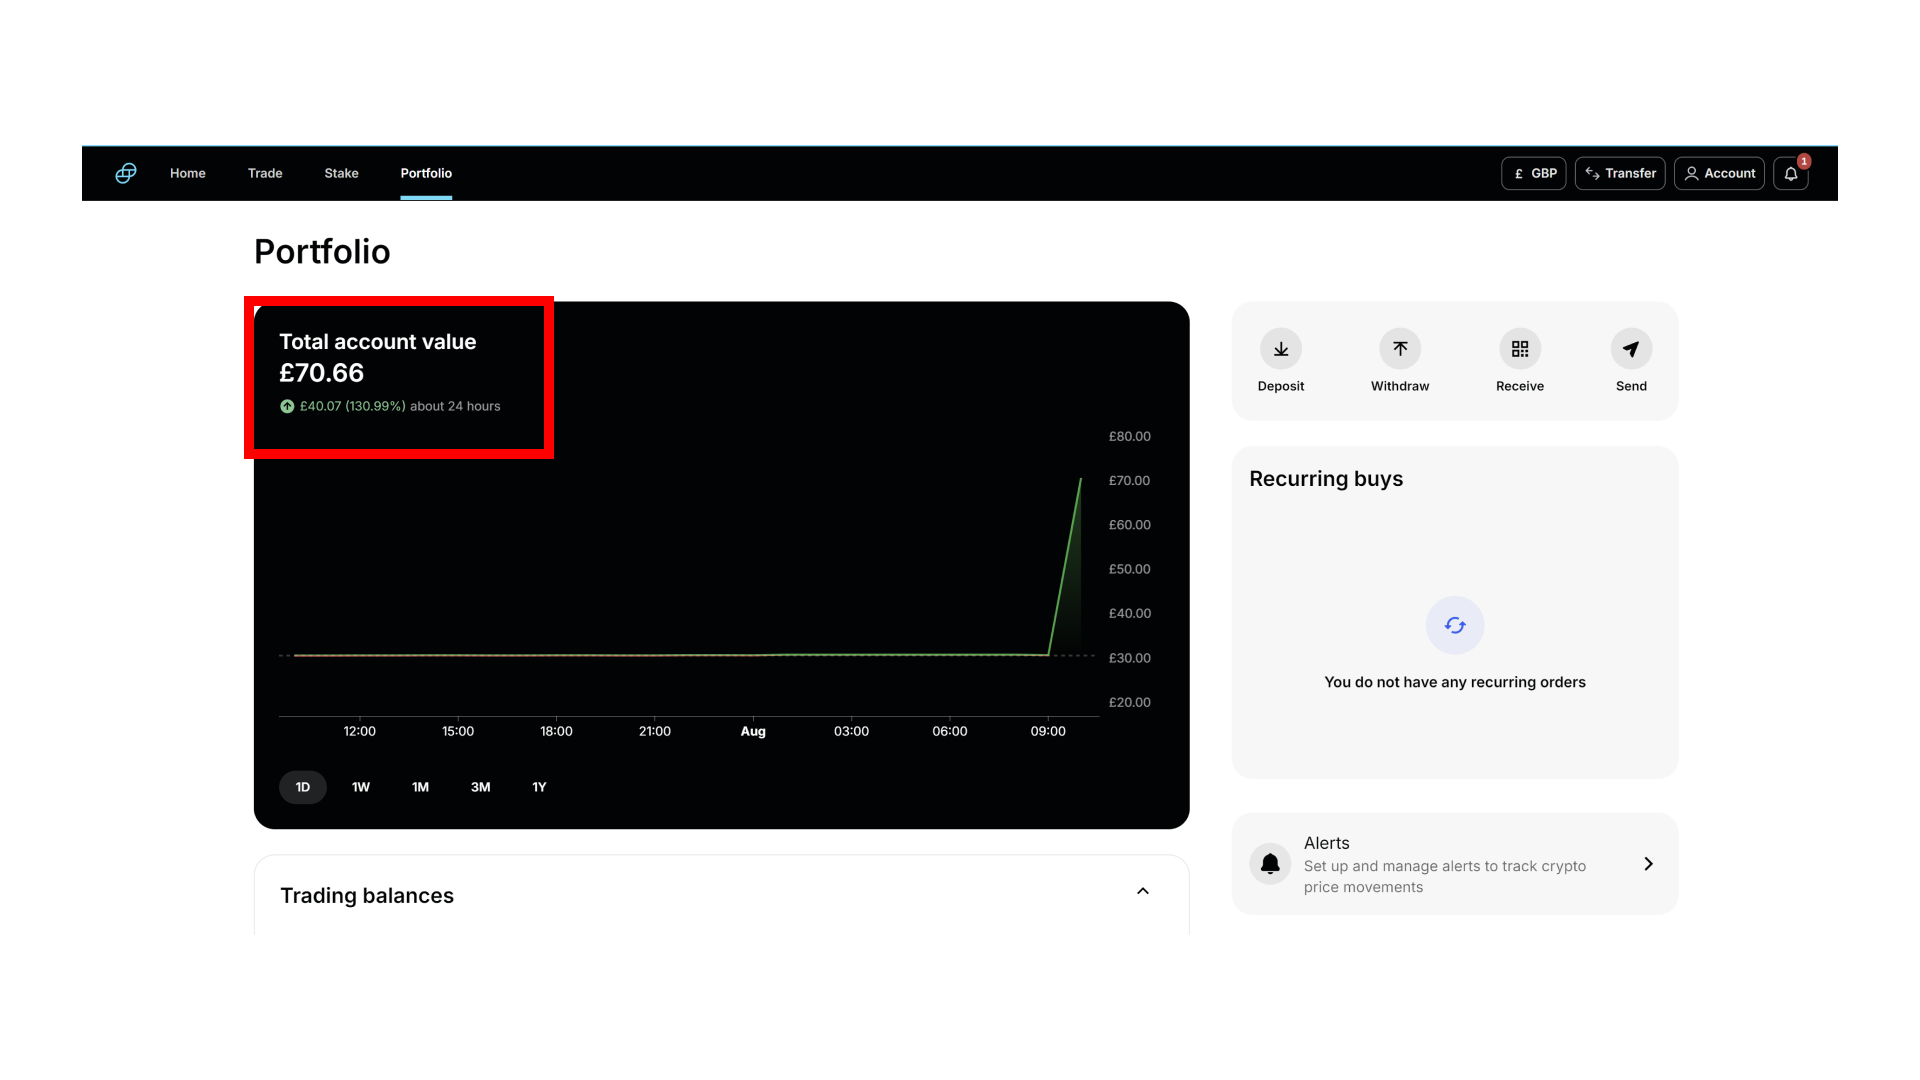Click the Trading balances heading

367,896
